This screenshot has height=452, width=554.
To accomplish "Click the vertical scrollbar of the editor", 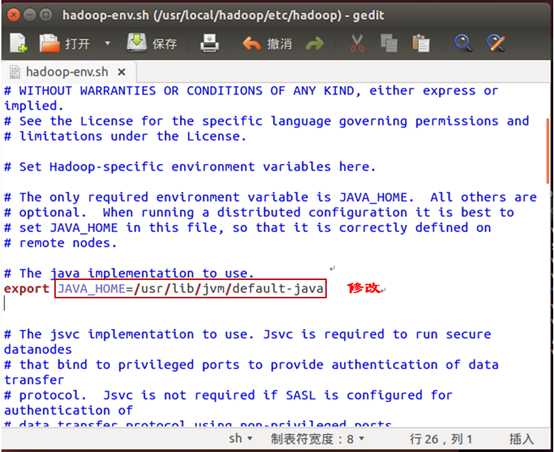I will pyautogui.click(x=548, y=151).
